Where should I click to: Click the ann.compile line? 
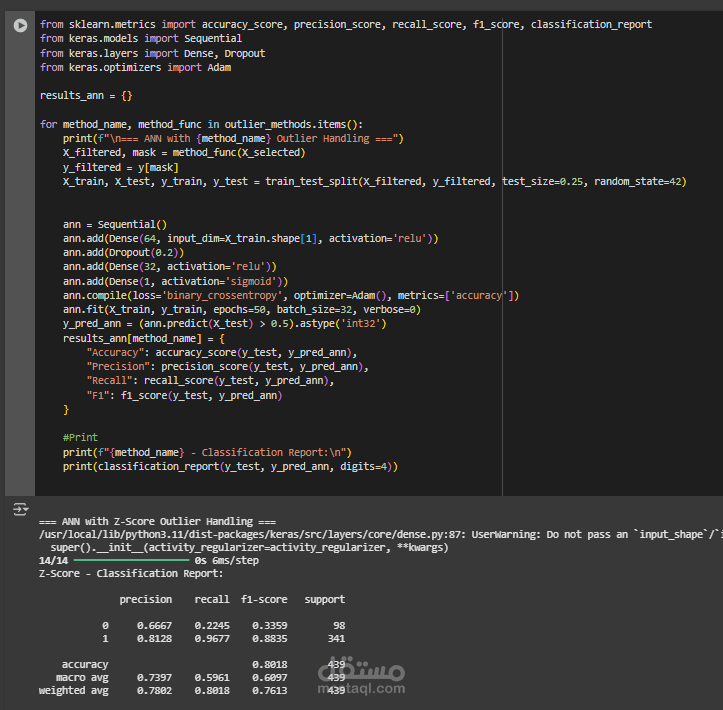point(291,296)
